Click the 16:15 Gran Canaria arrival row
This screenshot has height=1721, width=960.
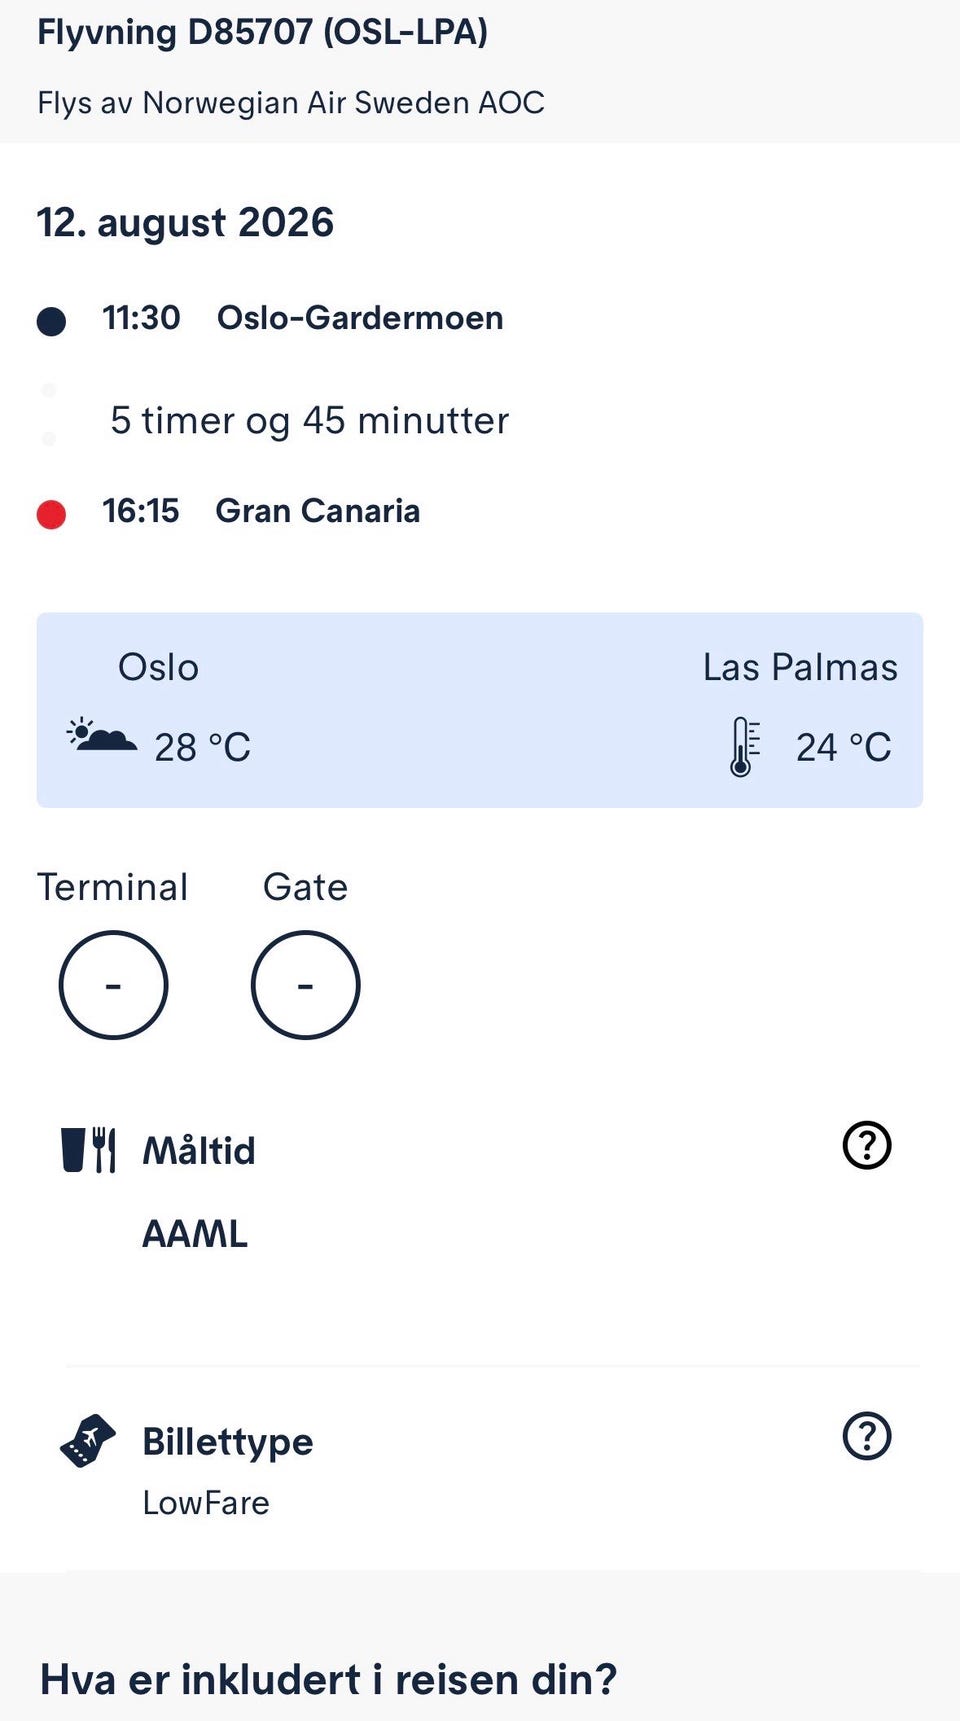228,511
